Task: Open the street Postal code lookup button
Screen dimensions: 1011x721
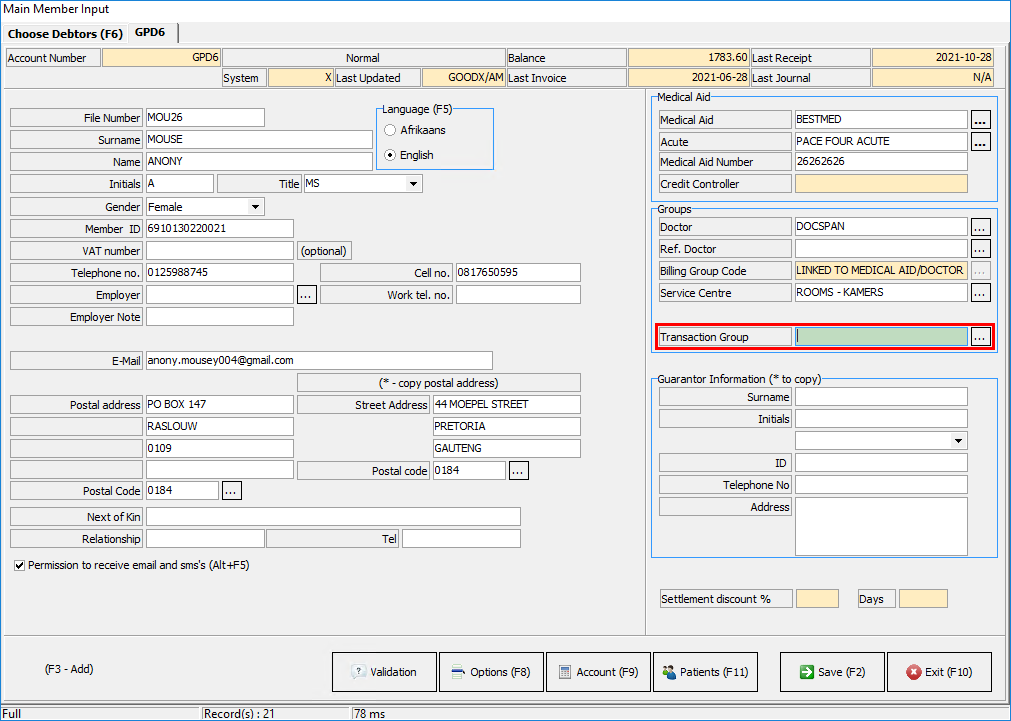Action: coord(518,471)
